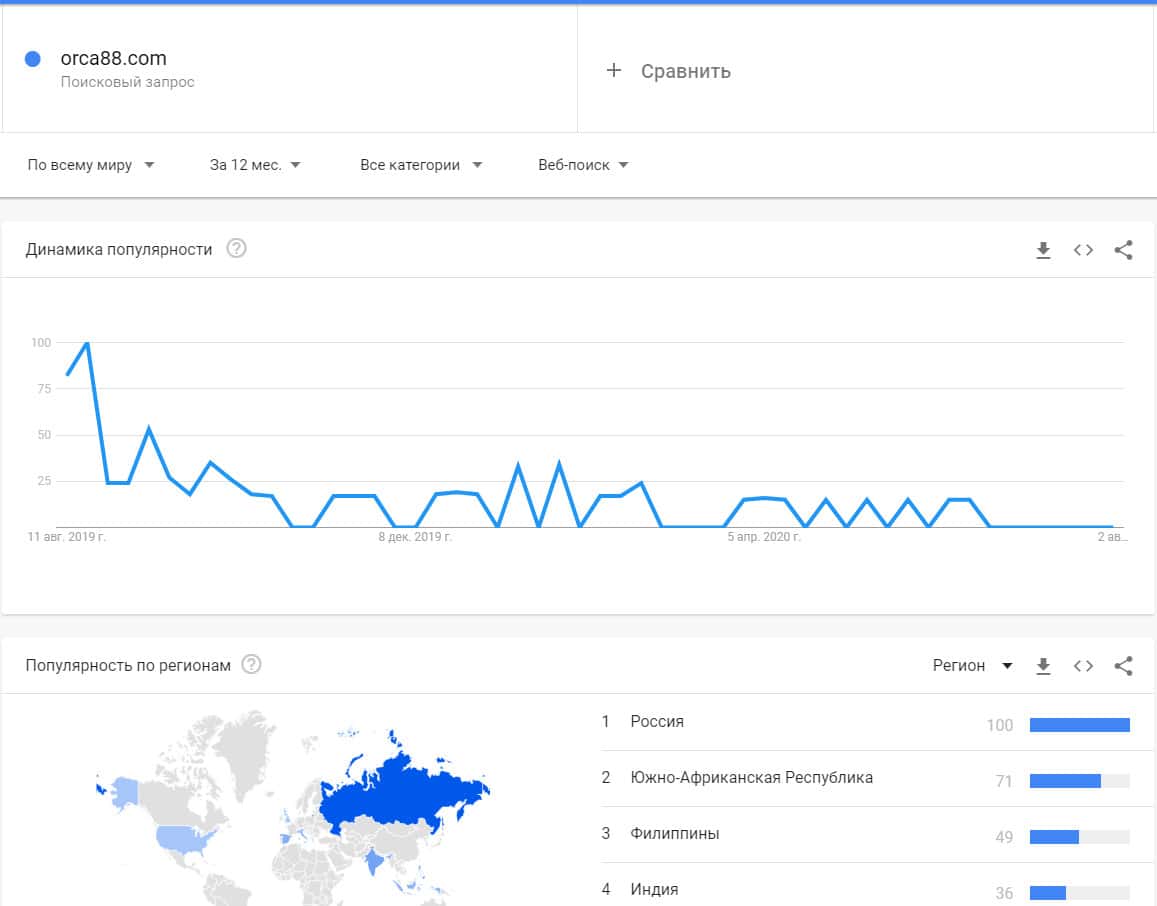Edit the orca88.com search term

pos(113,59)
